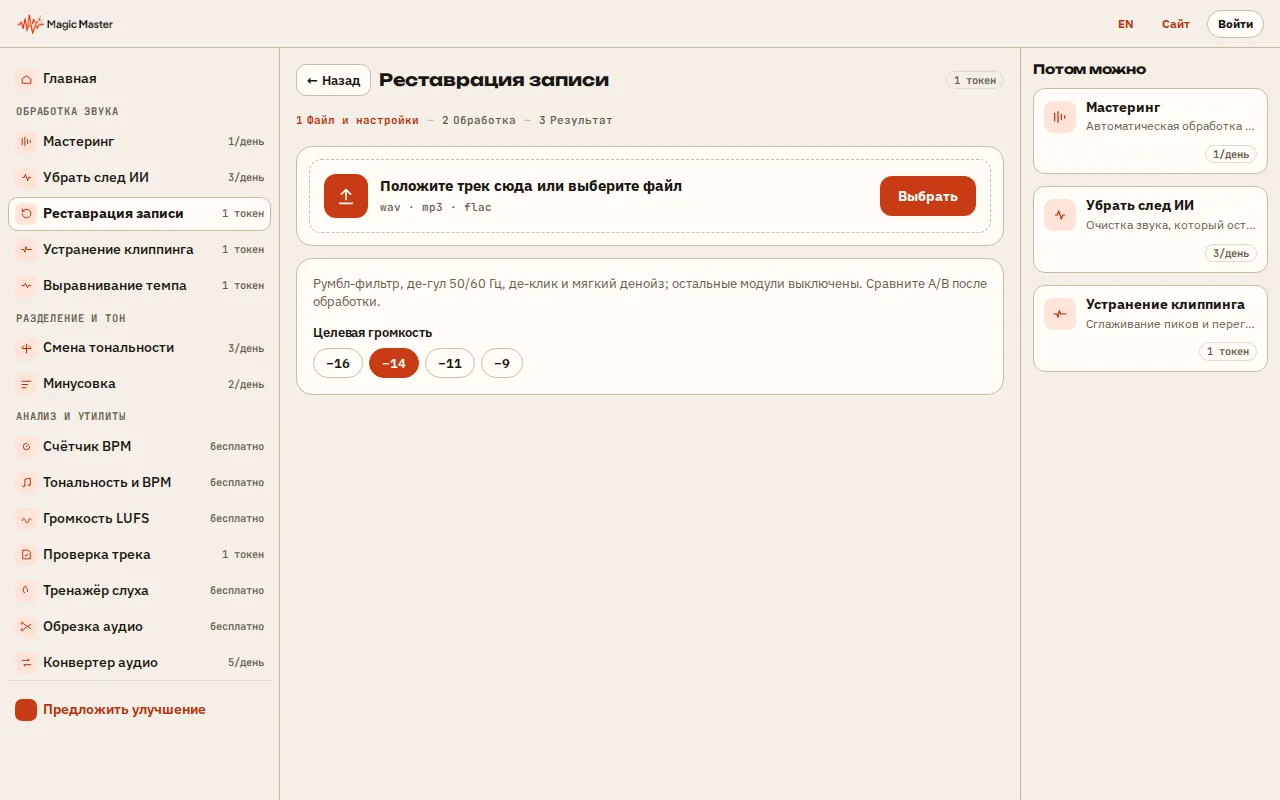Click the Обрезка аудио scissors icon
The width and height of the screenshot is (1280, 800).
[26, 626]
